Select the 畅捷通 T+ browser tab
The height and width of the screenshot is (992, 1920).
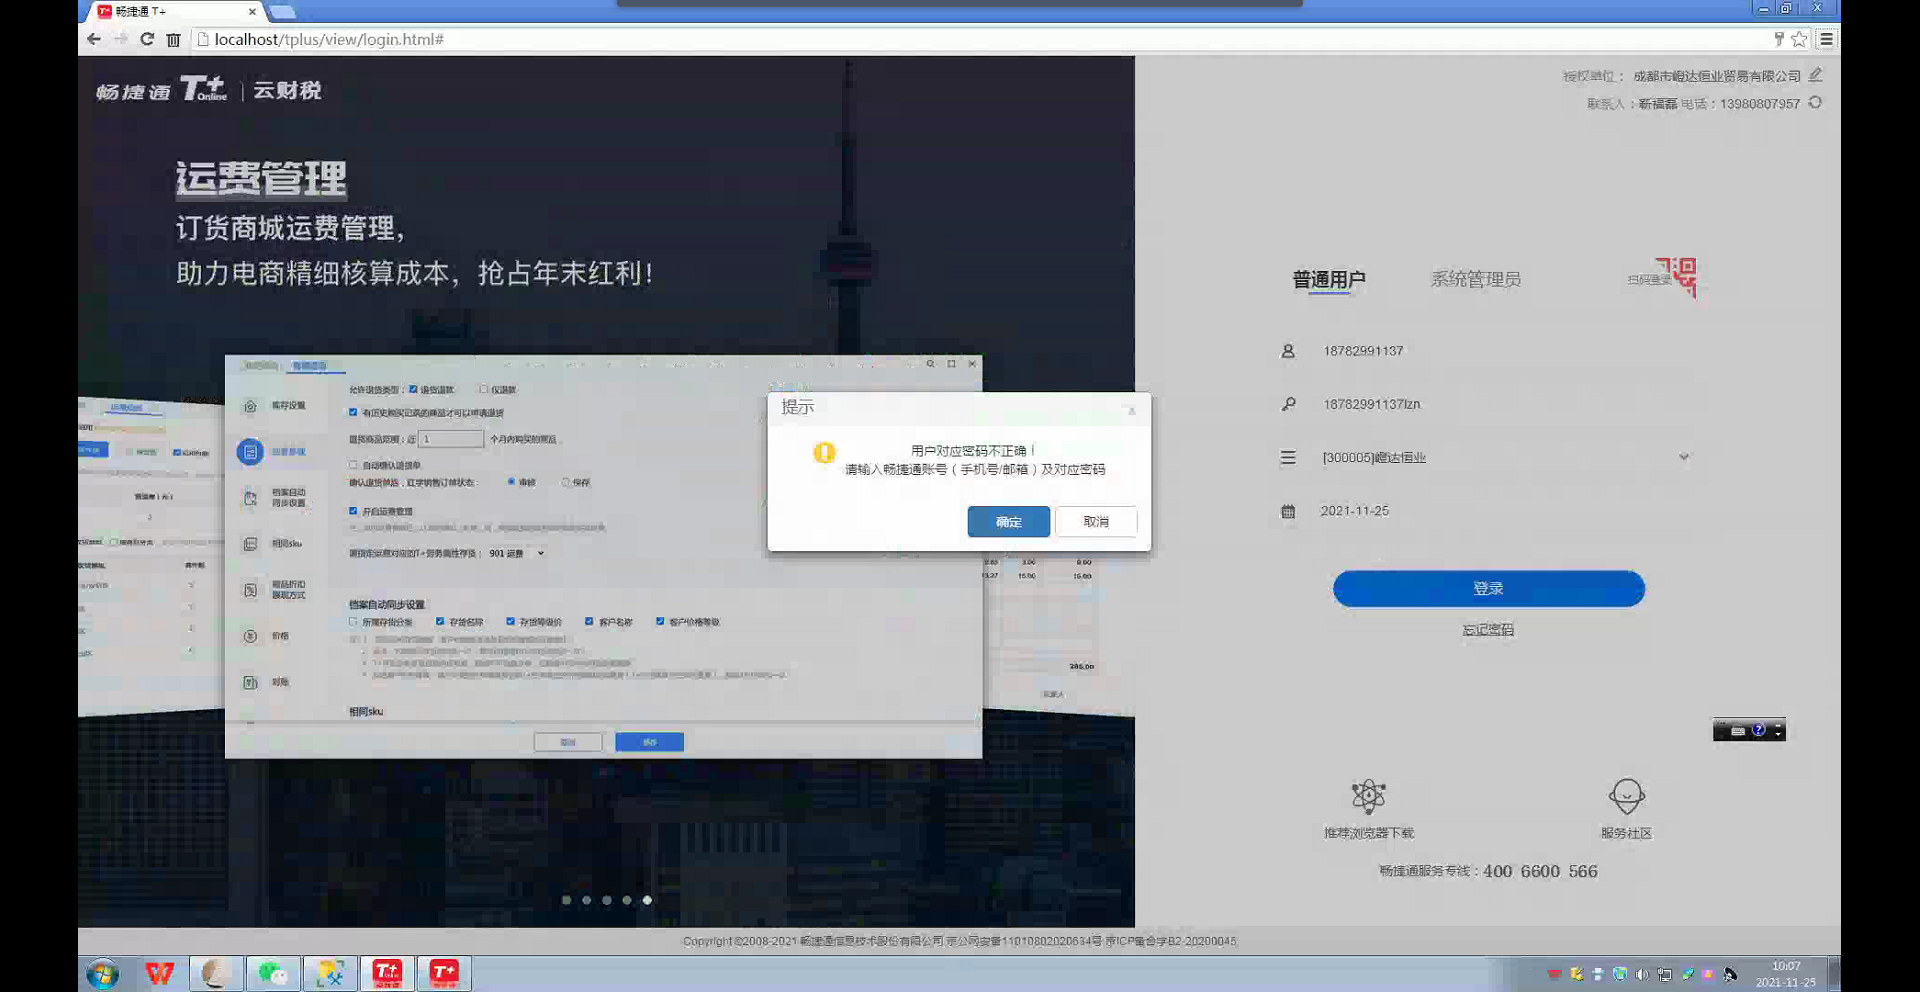tap(175, 11)
